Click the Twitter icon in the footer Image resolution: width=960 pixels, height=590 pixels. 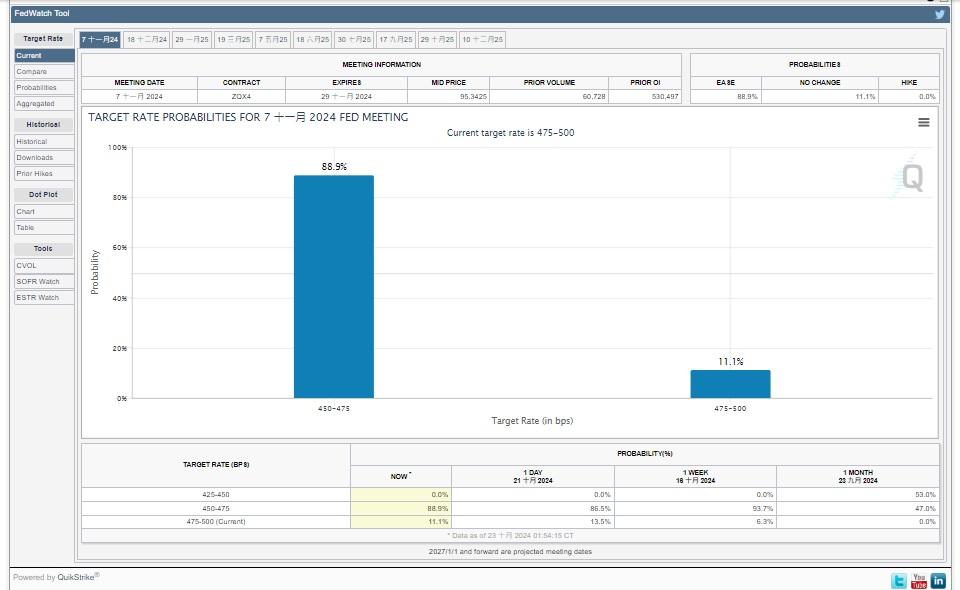tap(899, 581)
